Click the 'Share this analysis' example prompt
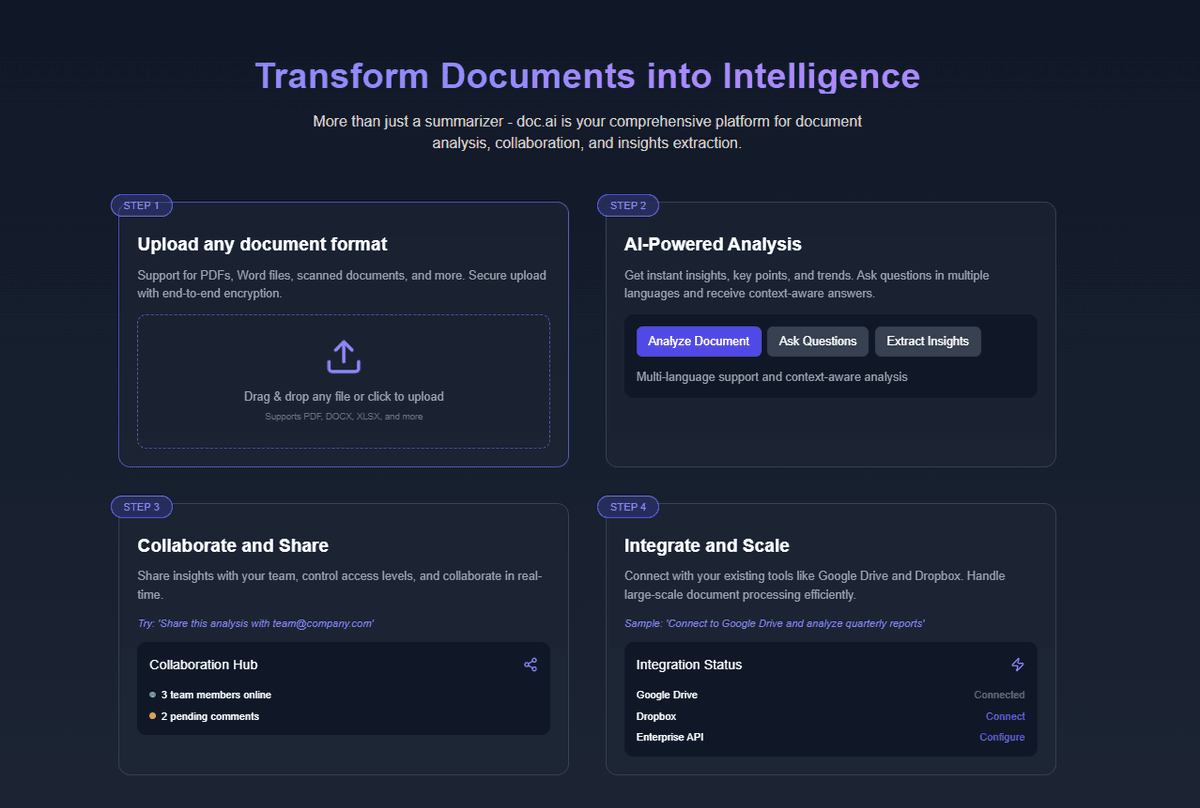Image resolution: width=1200 pixels, height=808 pixels. click(255, 624)
